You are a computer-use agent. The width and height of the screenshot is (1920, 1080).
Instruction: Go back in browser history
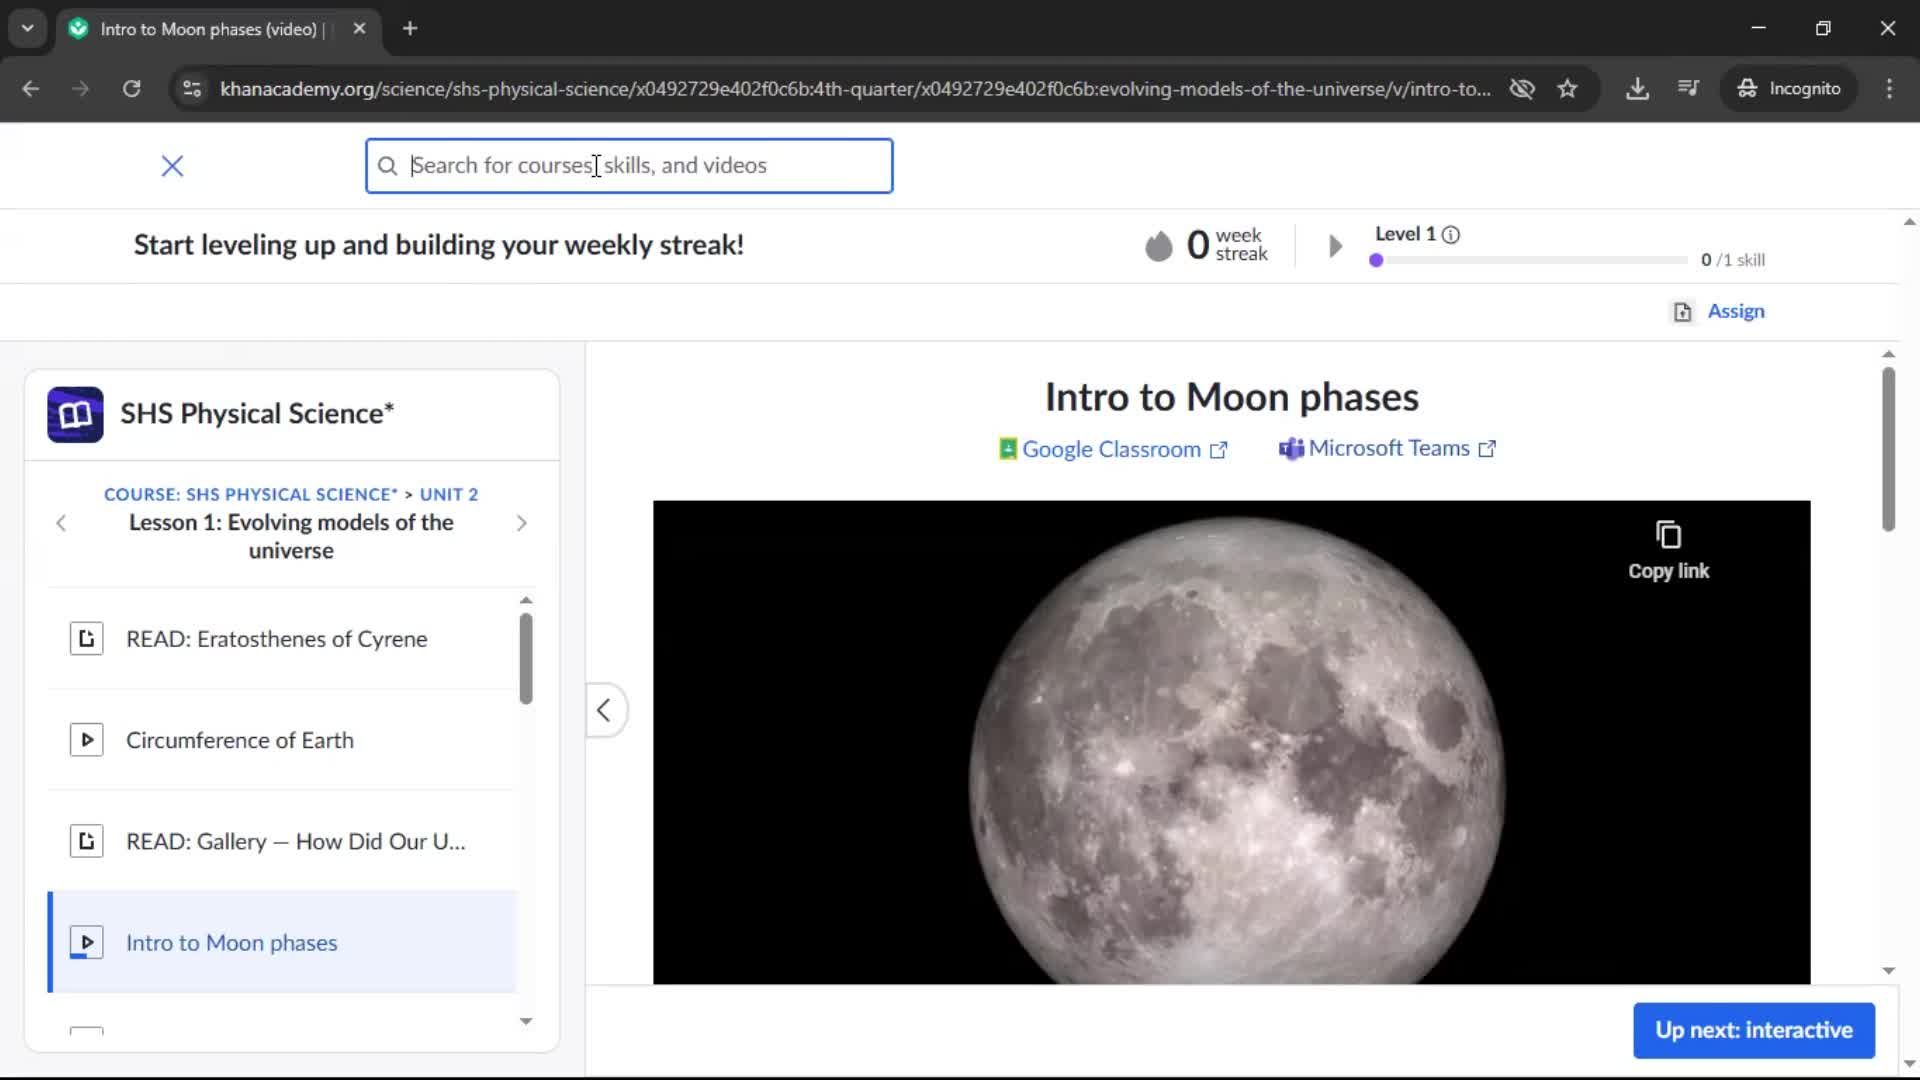tap(31, 88)
